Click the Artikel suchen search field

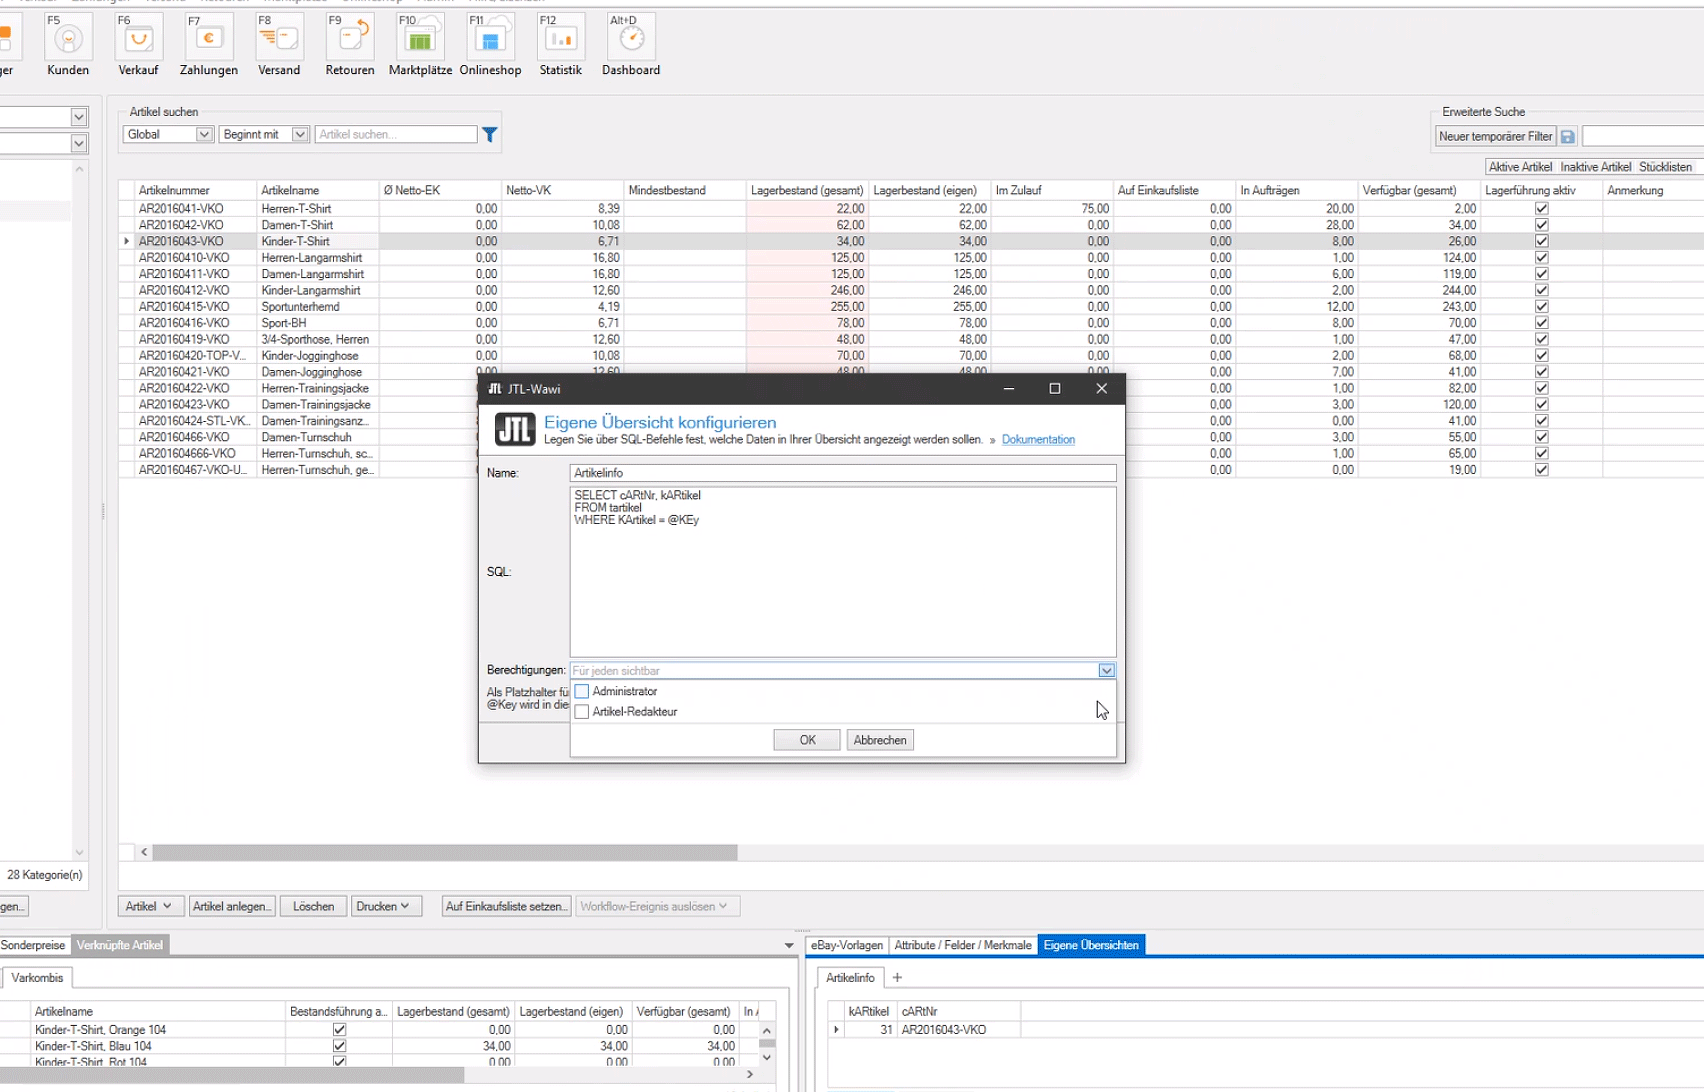pos(396,134)
